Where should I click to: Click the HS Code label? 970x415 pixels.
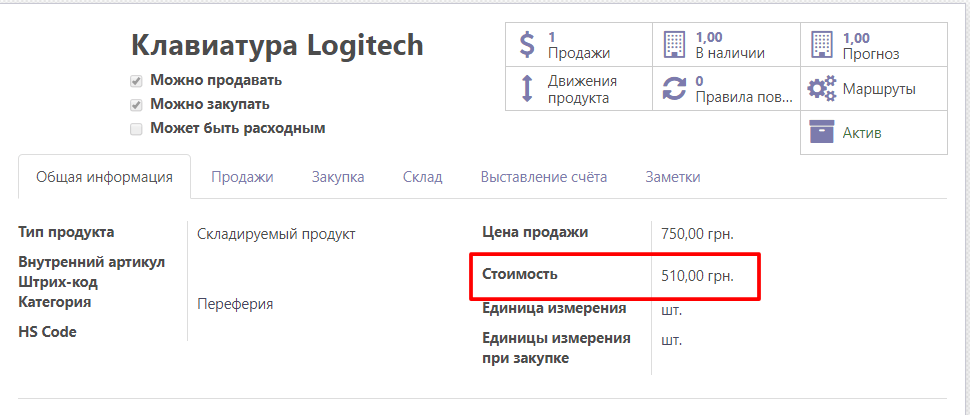pyautogui.click(x=48, y=332)
